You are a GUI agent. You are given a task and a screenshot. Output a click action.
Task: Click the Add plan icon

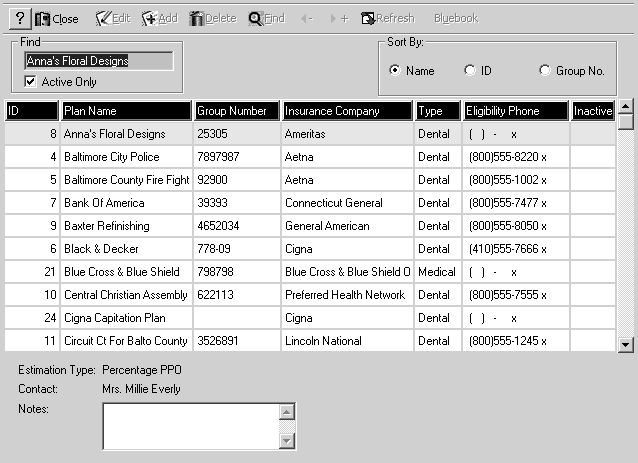[149, 18]
